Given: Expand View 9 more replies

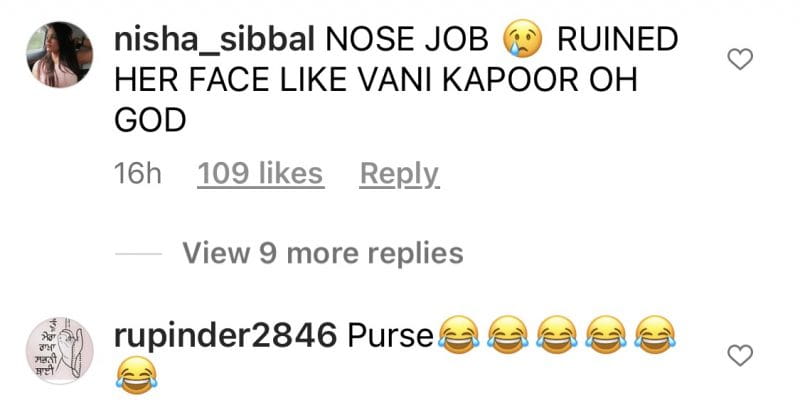Looking at the screenshot, I should coord(323,253).
